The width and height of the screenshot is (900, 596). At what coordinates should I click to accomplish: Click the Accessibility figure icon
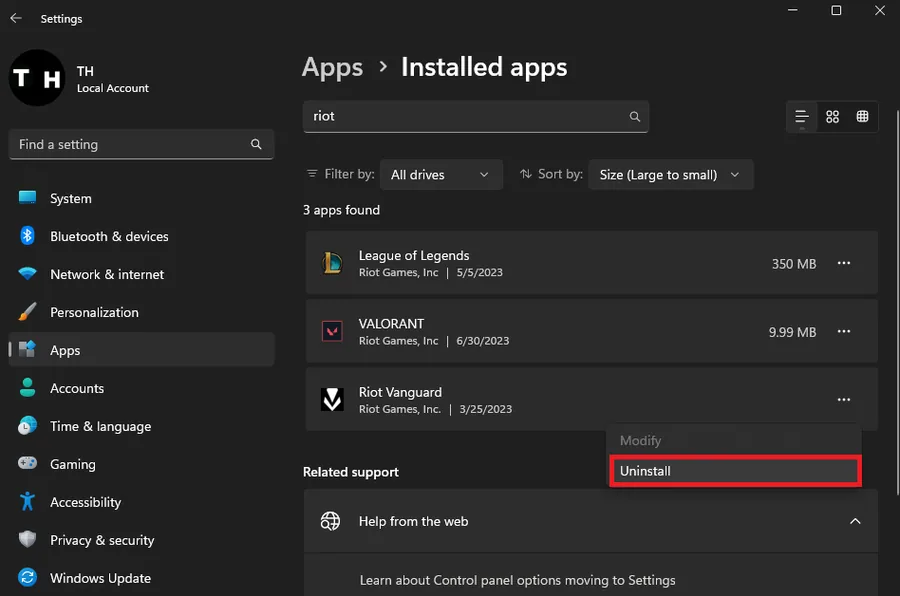coord(27,501)
